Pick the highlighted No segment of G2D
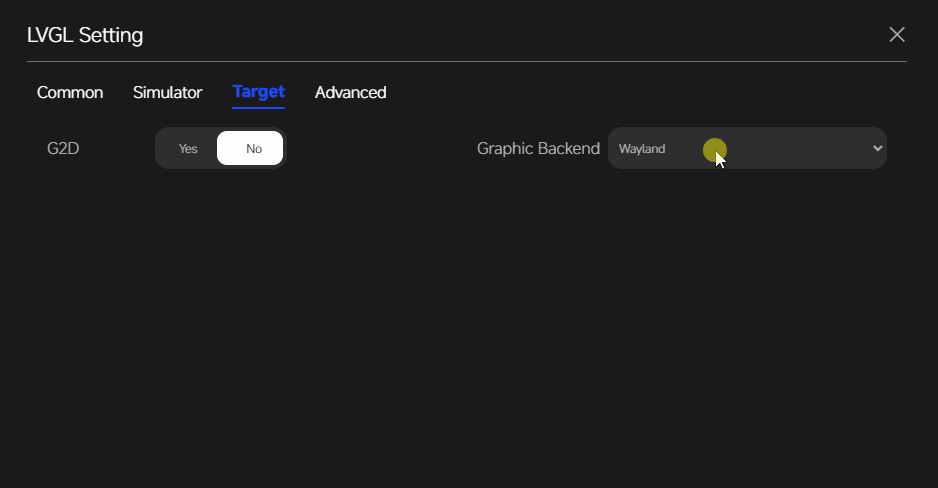This screenshot has width=938, height=488. (250, 148)
